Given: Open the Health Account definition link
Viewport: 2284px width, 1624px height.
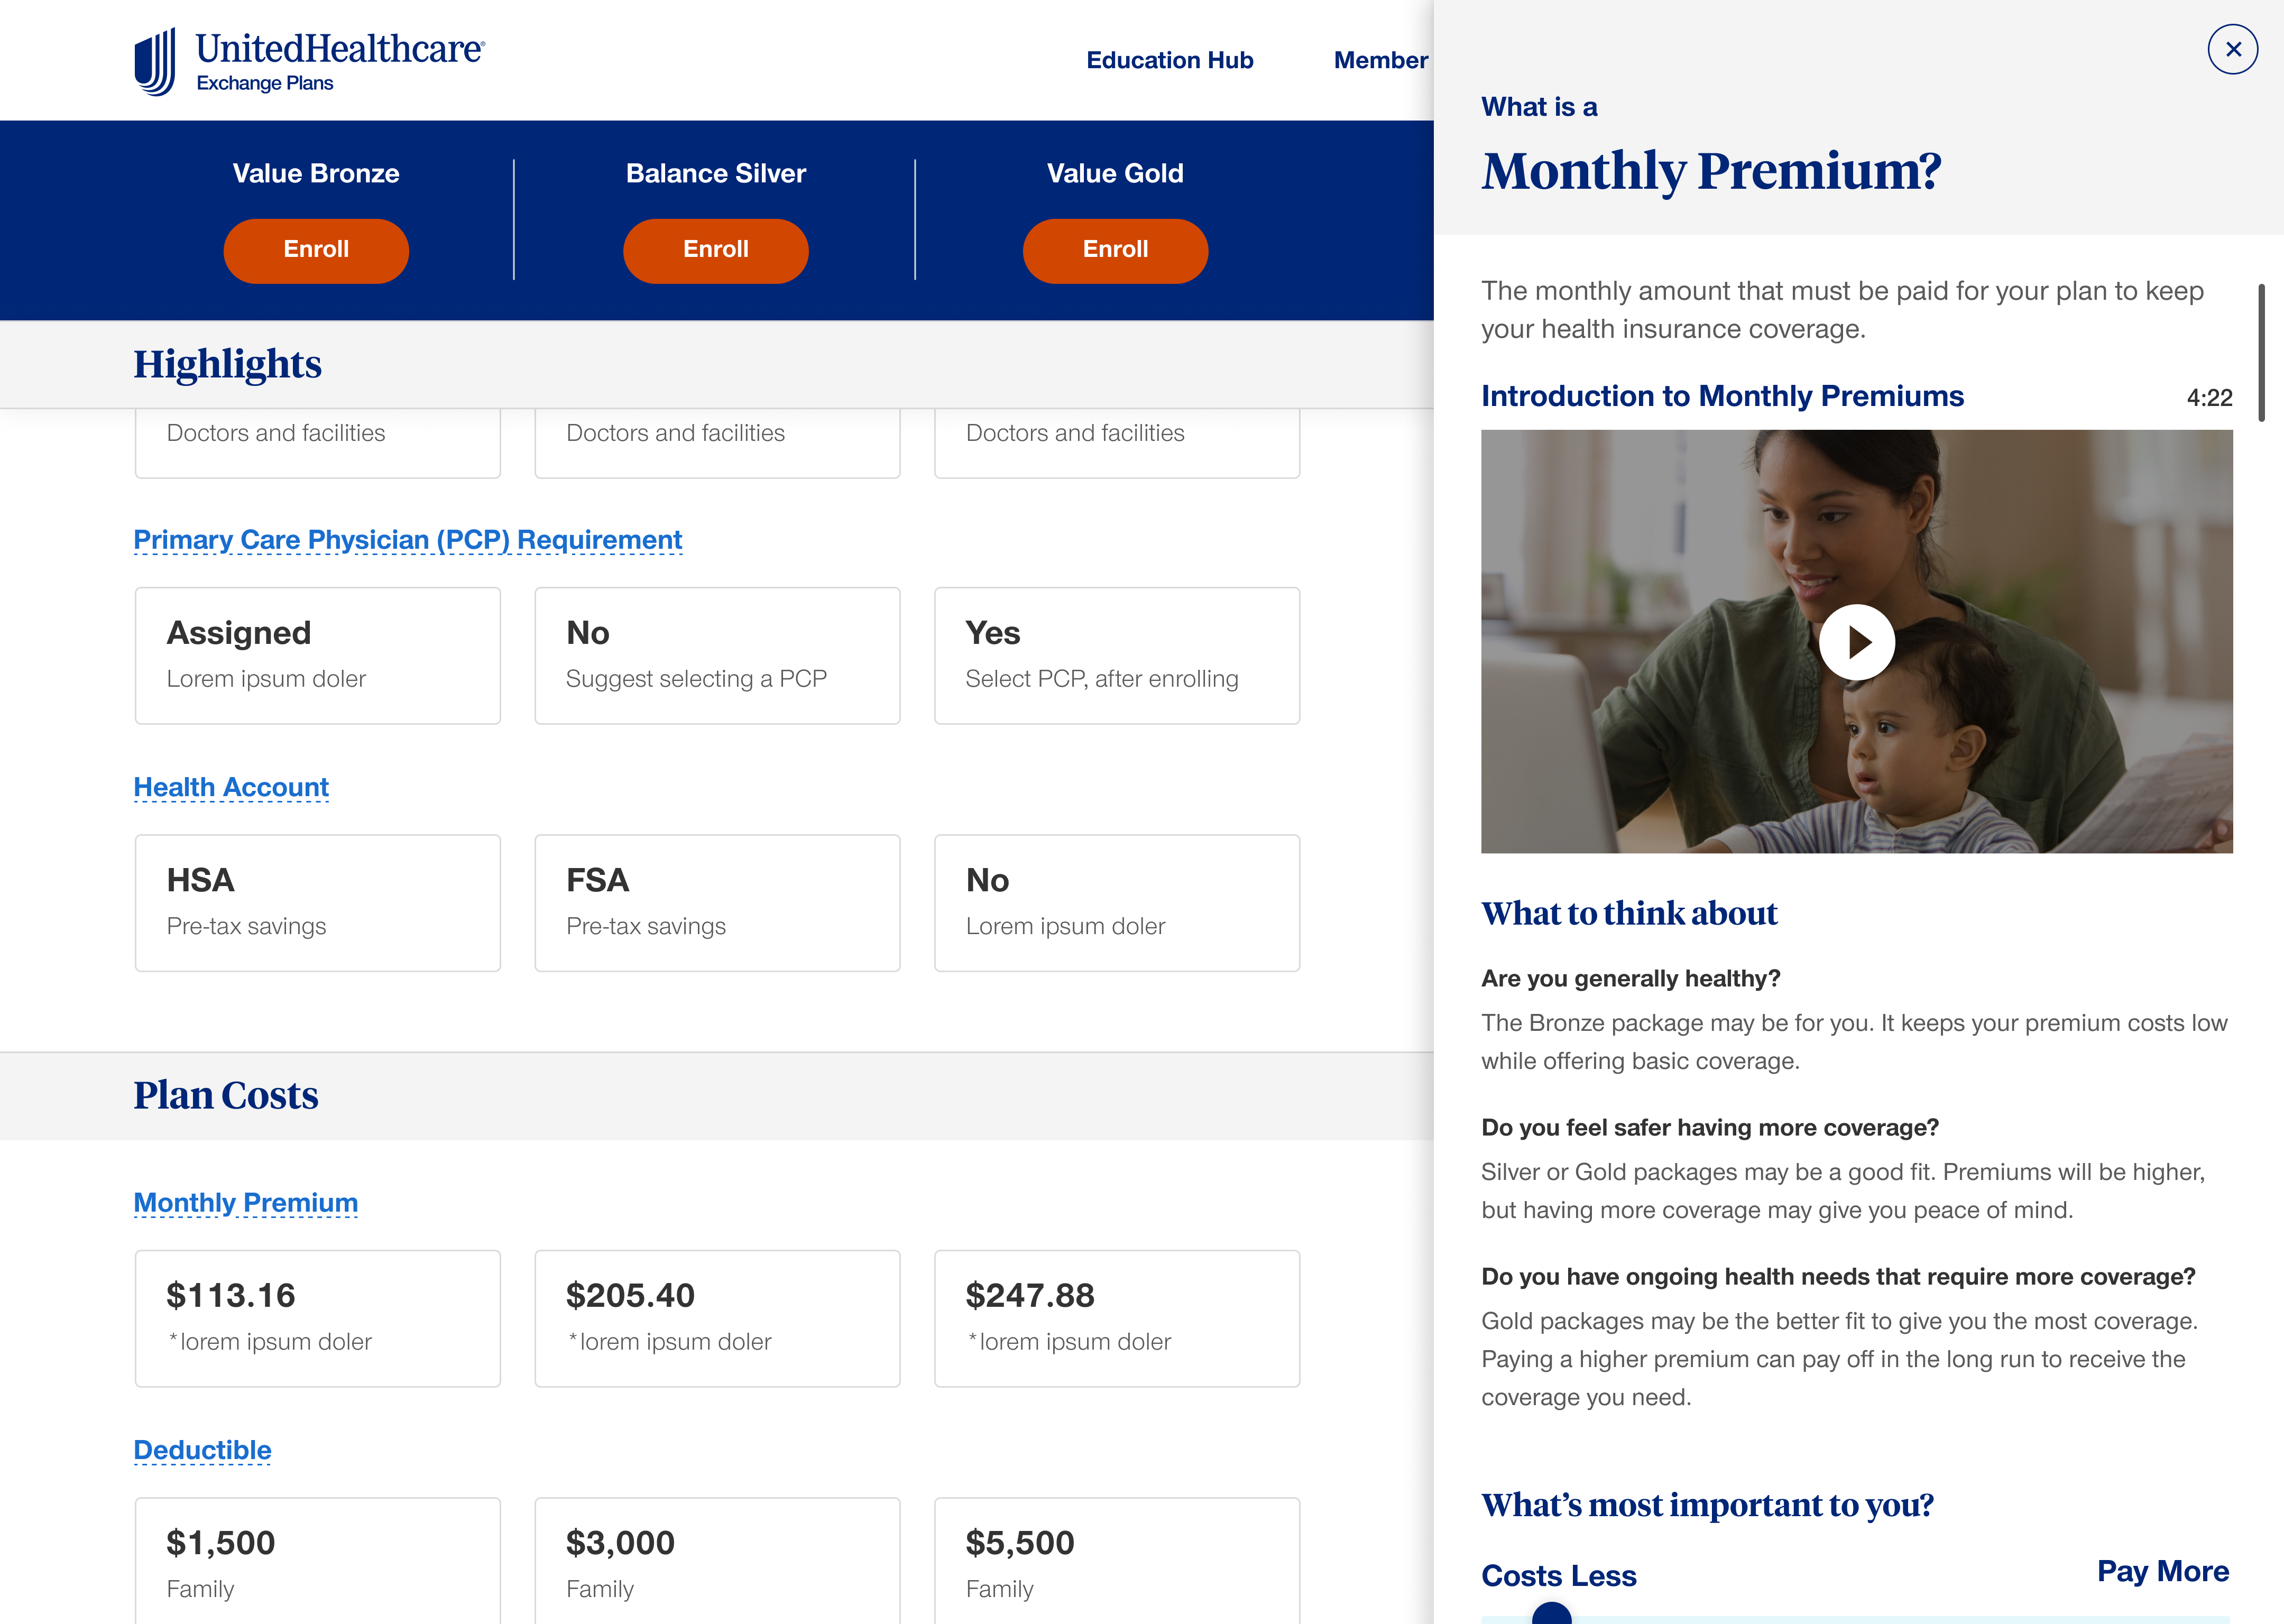Looking at the screenshot, I should (x=231, y=787).
